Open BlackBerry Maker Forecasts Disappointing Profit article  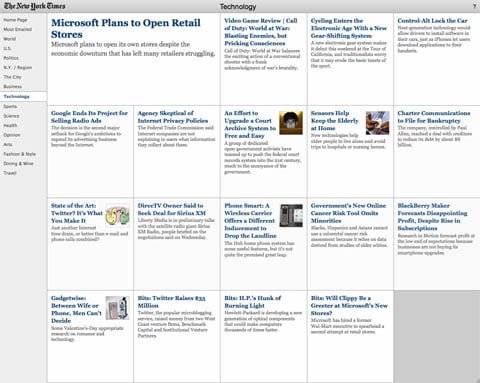432,217
